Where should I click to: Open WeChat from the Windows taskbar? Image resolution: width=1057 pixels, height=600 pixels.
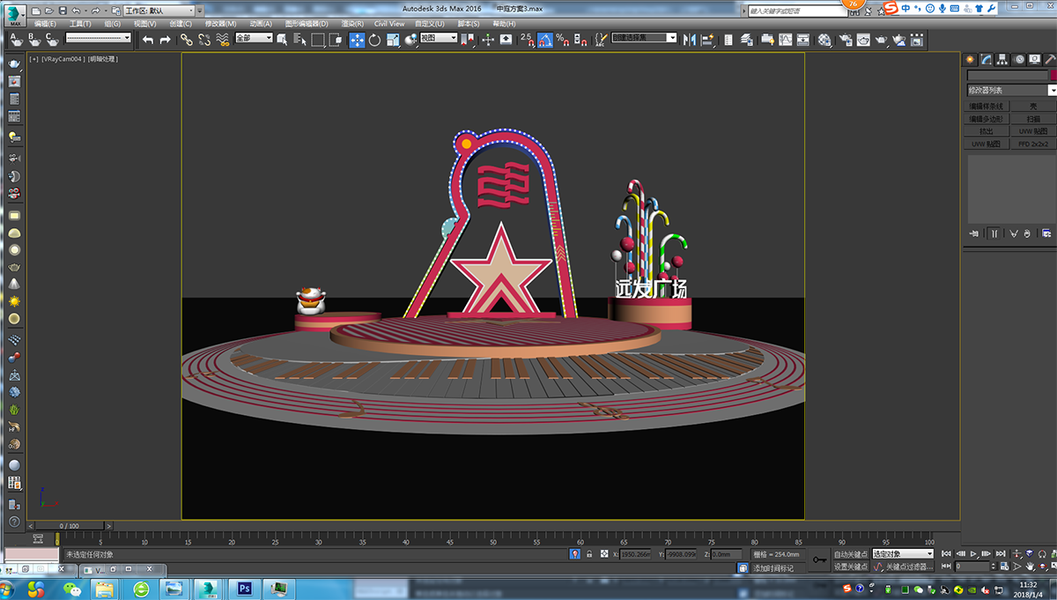71,590
